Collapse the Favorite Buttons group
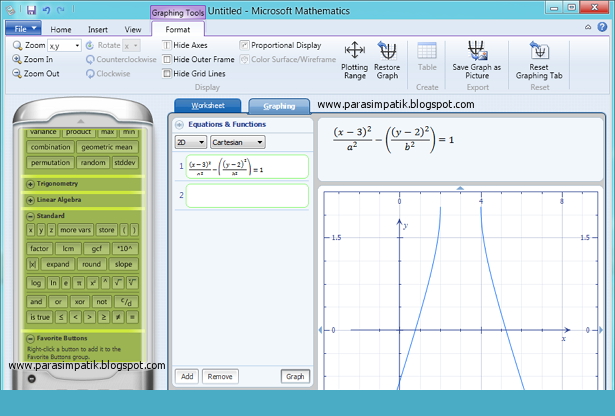The height and width of the screenshot is (416, 615). coord(30,338)
